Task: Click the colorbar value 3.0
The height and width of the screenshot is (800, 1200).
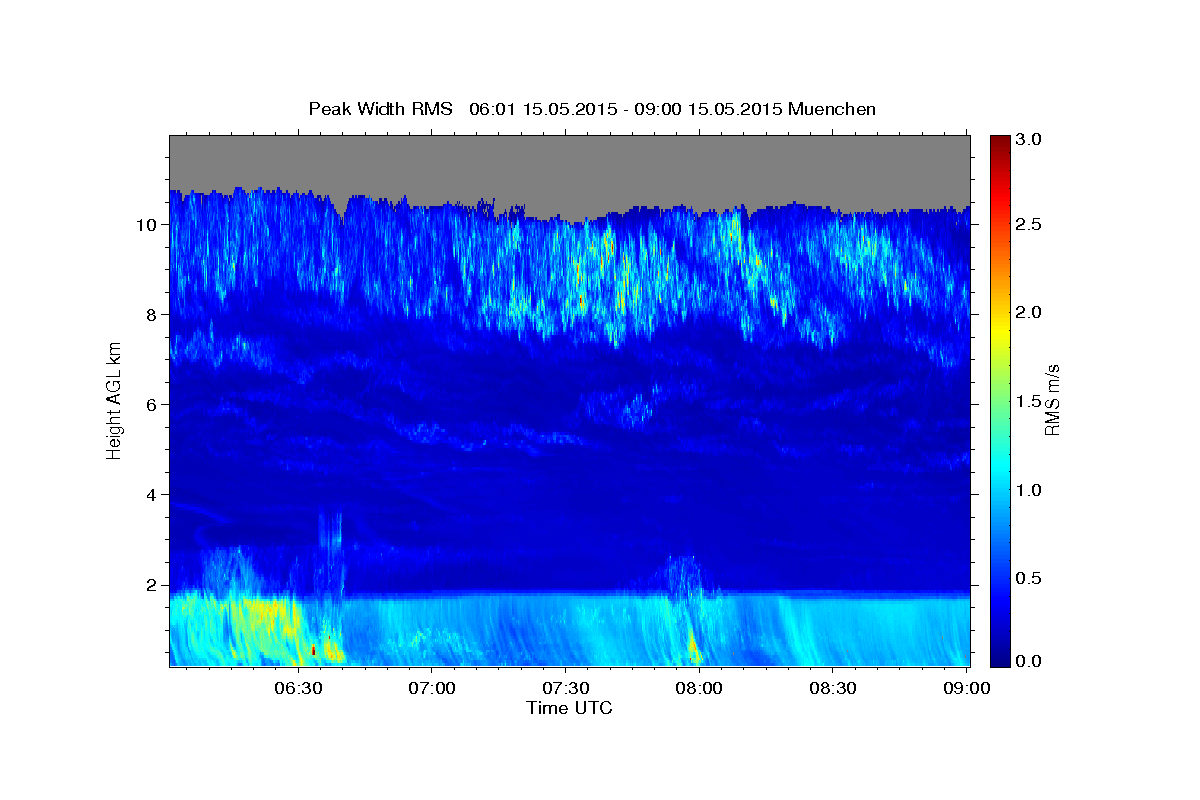Action: click(x=1029, y=140)
